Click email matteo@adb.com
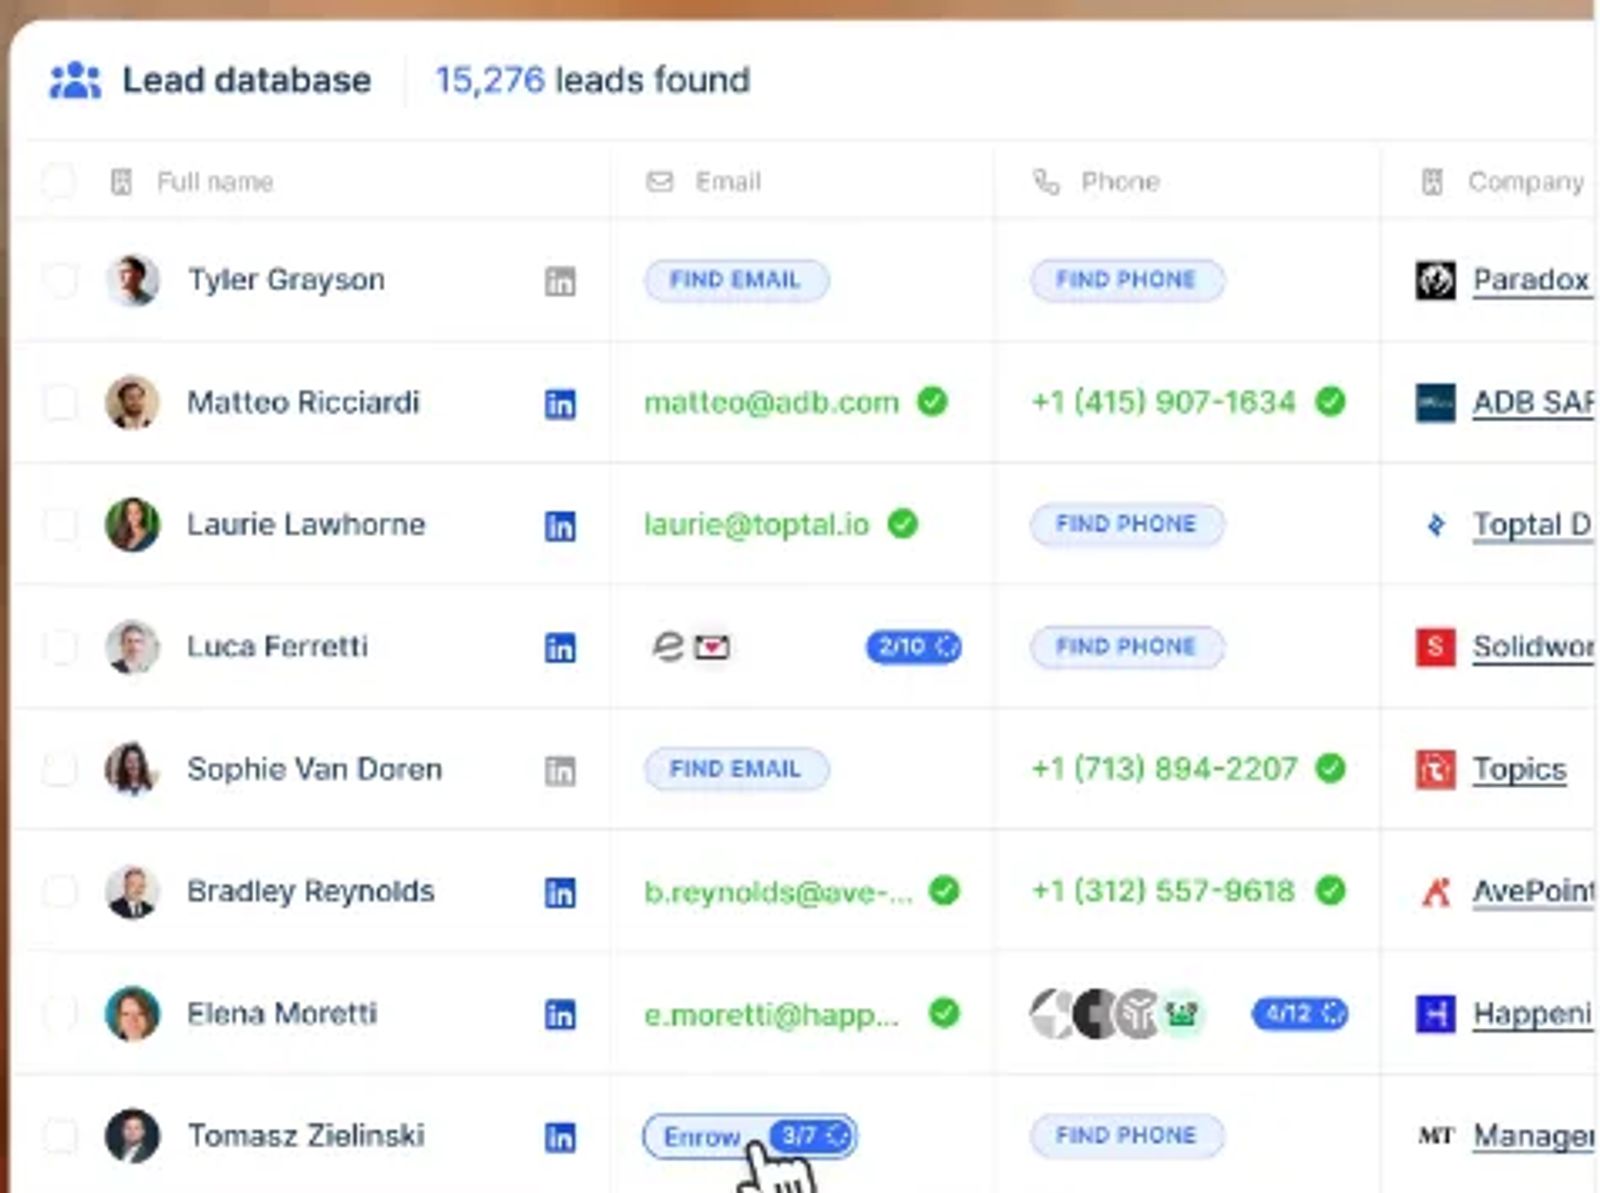Viewport: 1600px width, 1193px height. (x=771, y=402)
